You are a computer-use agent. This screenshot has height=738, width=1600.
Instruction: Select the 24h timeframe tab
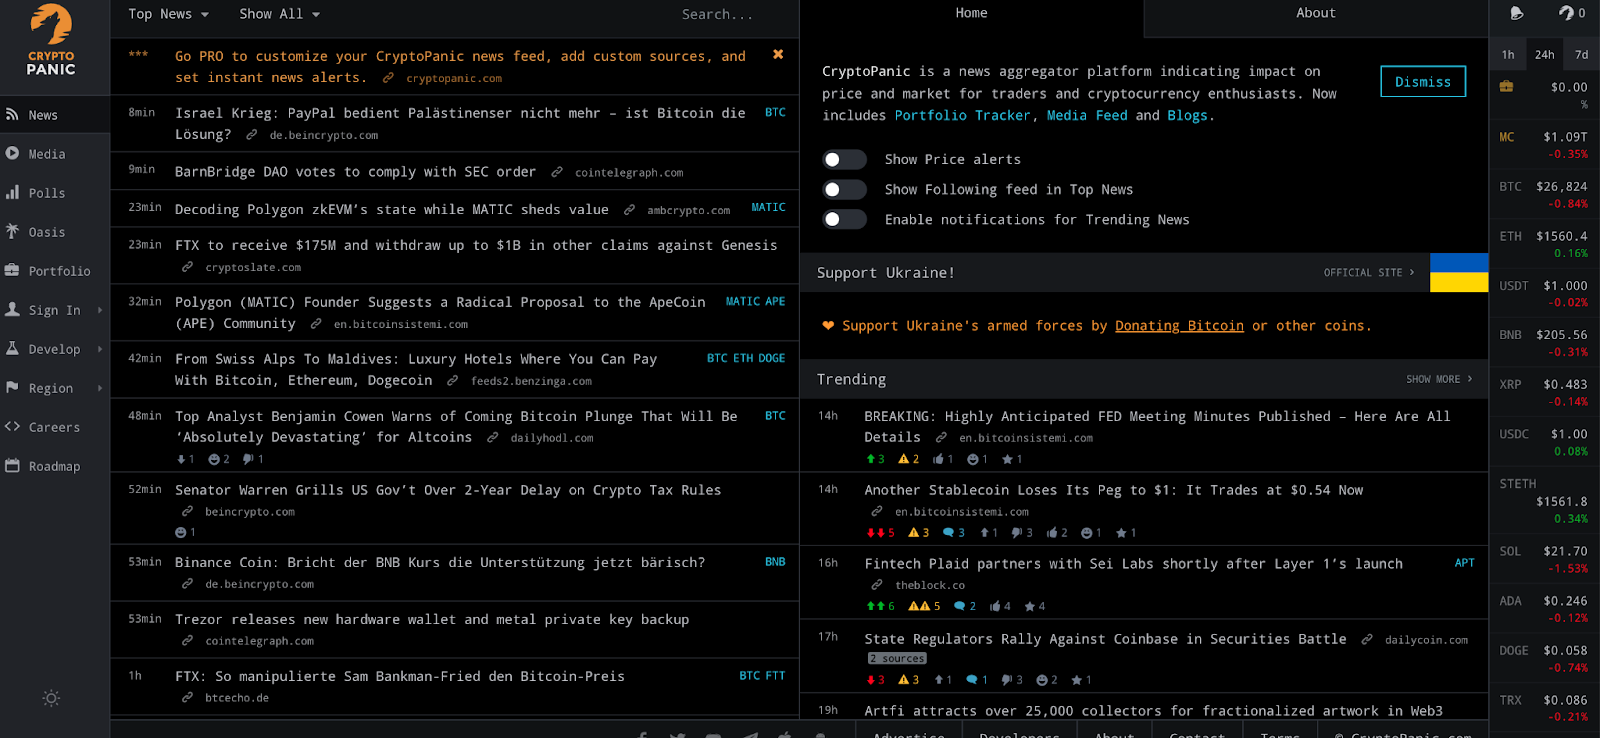click(x=1545, y=55)
